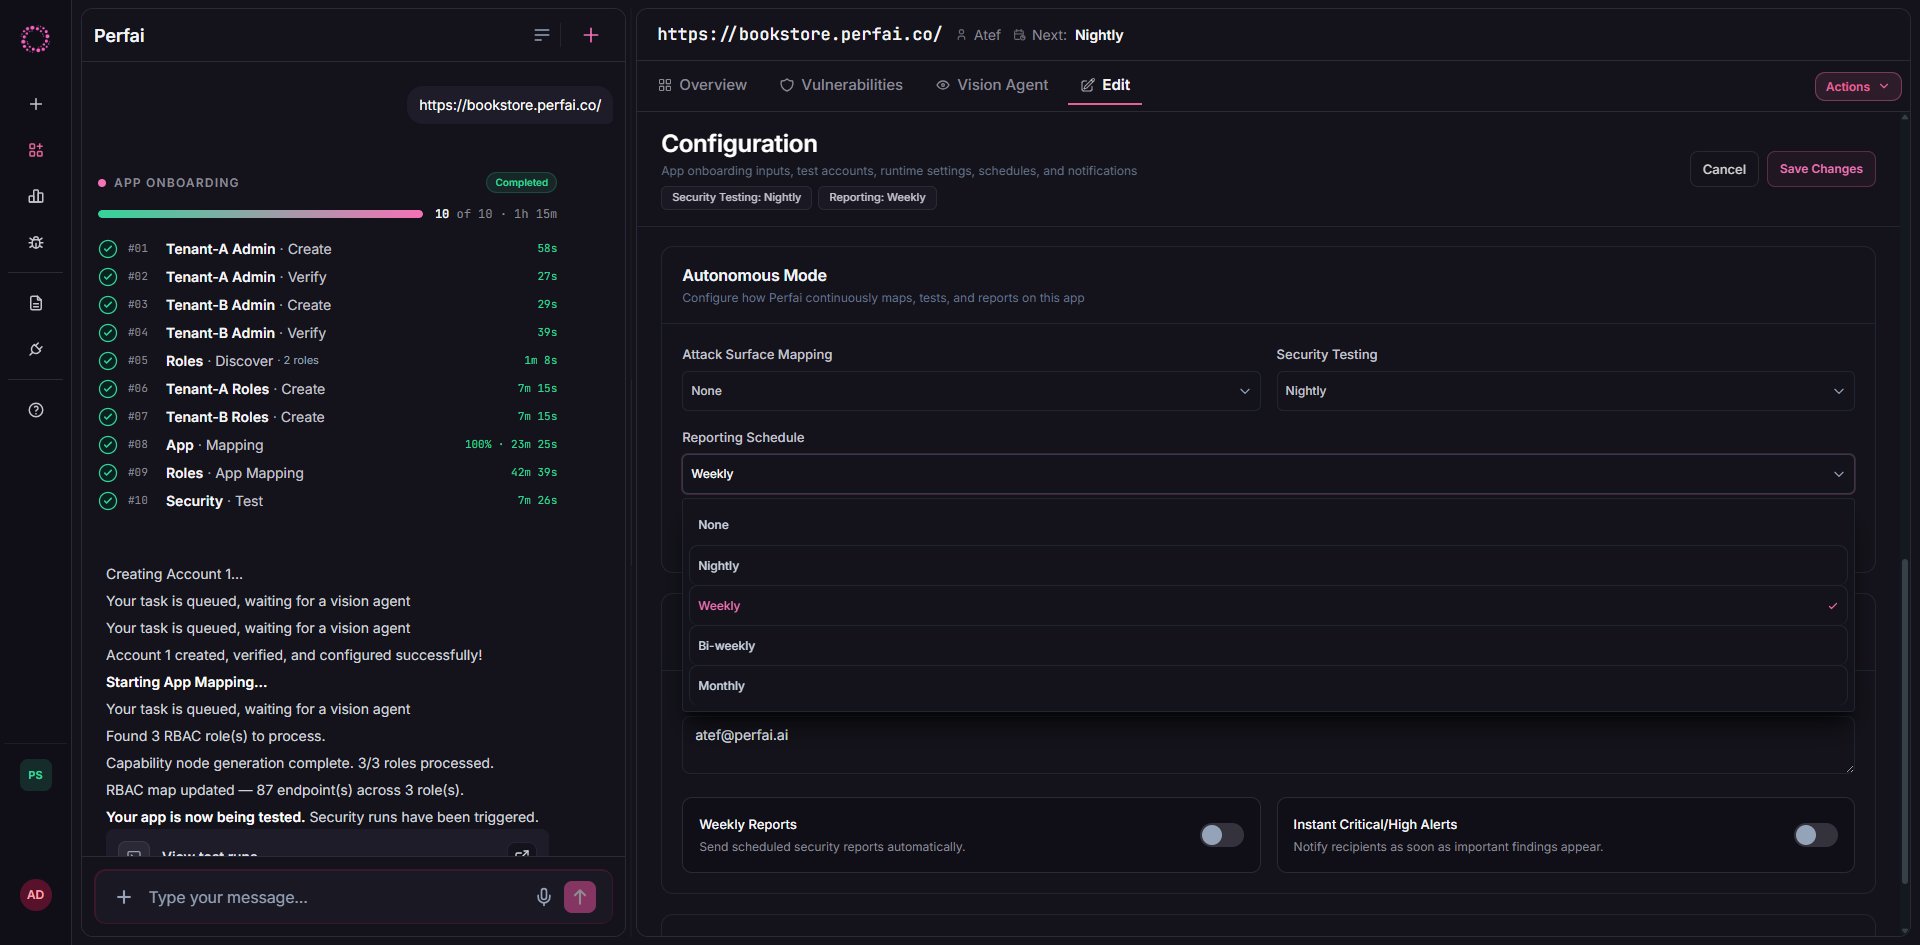This screenshot has height=945, width=1920.
Task: Click the bookstore.perfai.co chat message bubble
Action: (510, 105)
